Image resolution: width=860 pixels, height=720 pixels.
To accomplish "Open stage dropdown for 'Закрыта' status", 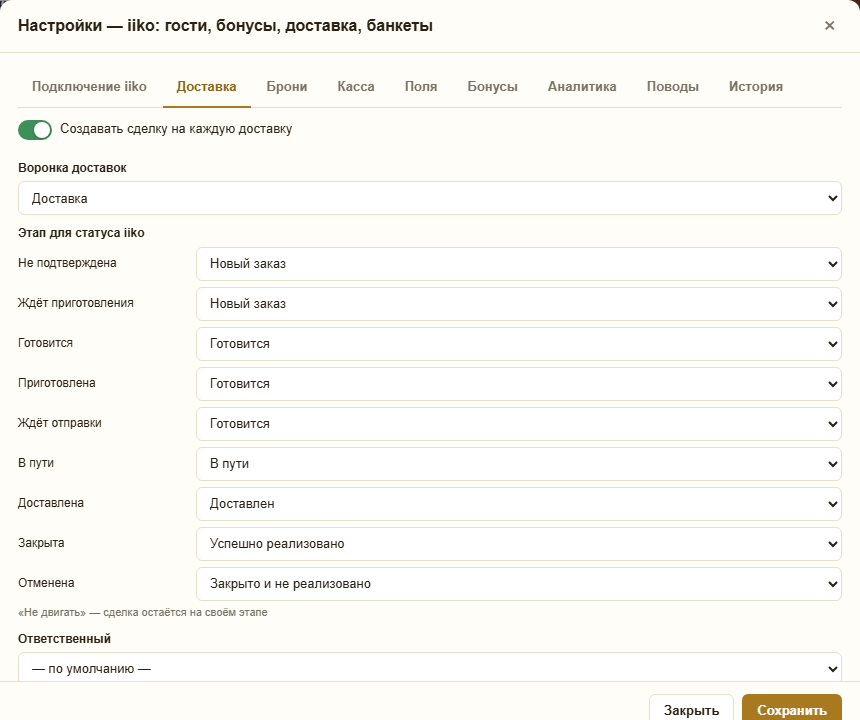I will coord(519,544).
